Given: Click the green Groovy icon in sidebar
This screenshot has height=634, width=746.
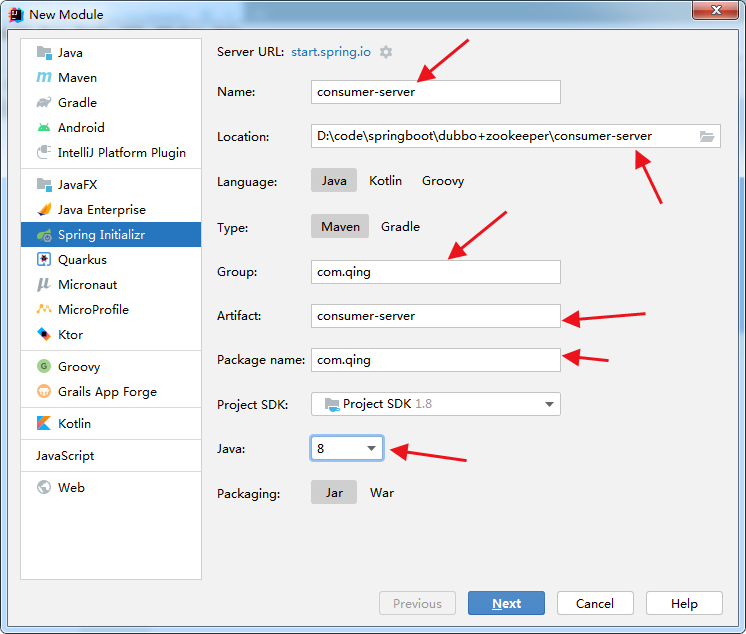Looking at the screenshot, I should point(44,366).
